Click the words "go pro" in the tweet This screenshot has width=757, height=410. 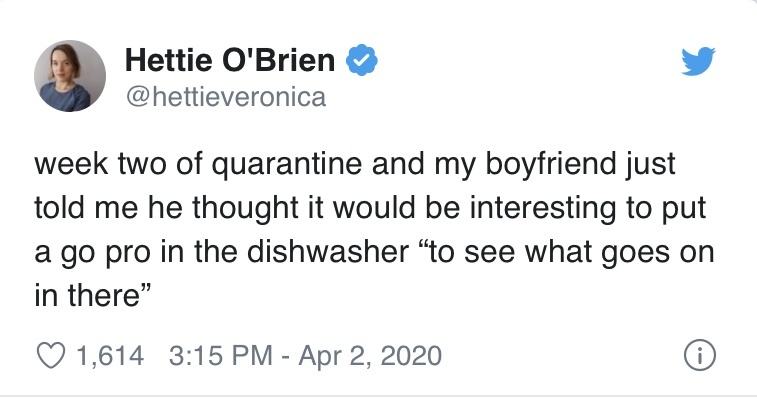97,250
